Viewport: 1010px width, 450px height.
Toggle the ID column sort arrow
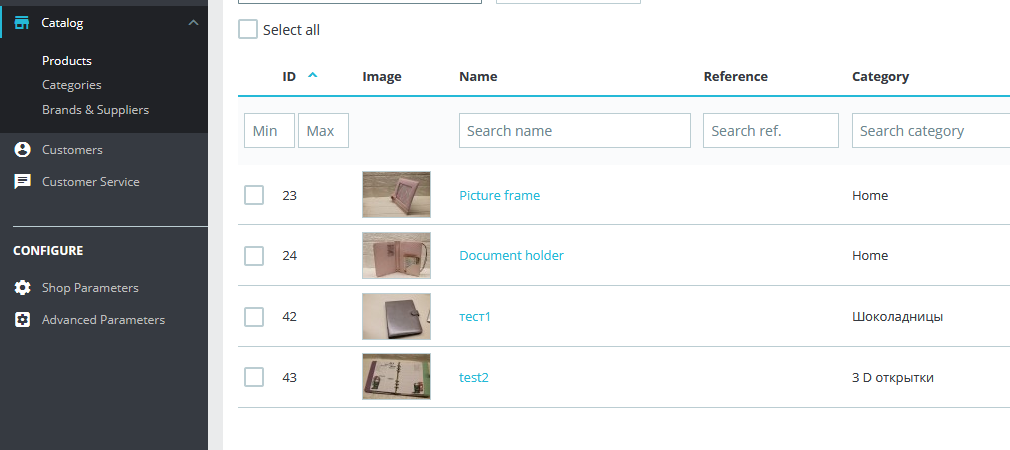(313, 76)
